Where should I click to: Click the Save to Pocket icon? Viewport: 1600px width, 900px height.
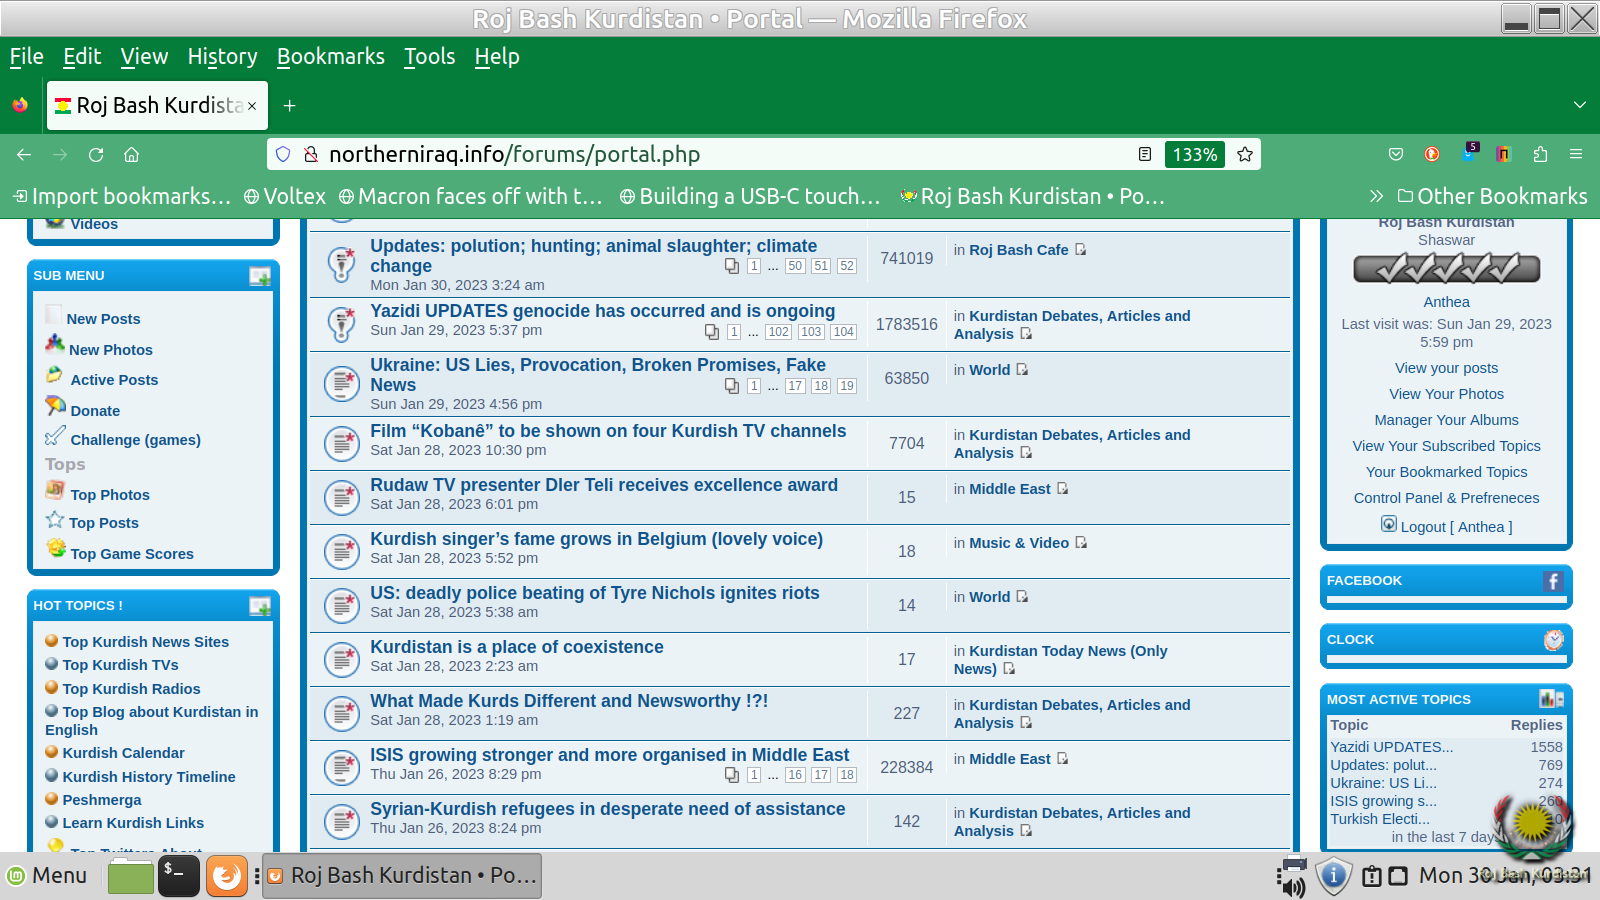1396,154
